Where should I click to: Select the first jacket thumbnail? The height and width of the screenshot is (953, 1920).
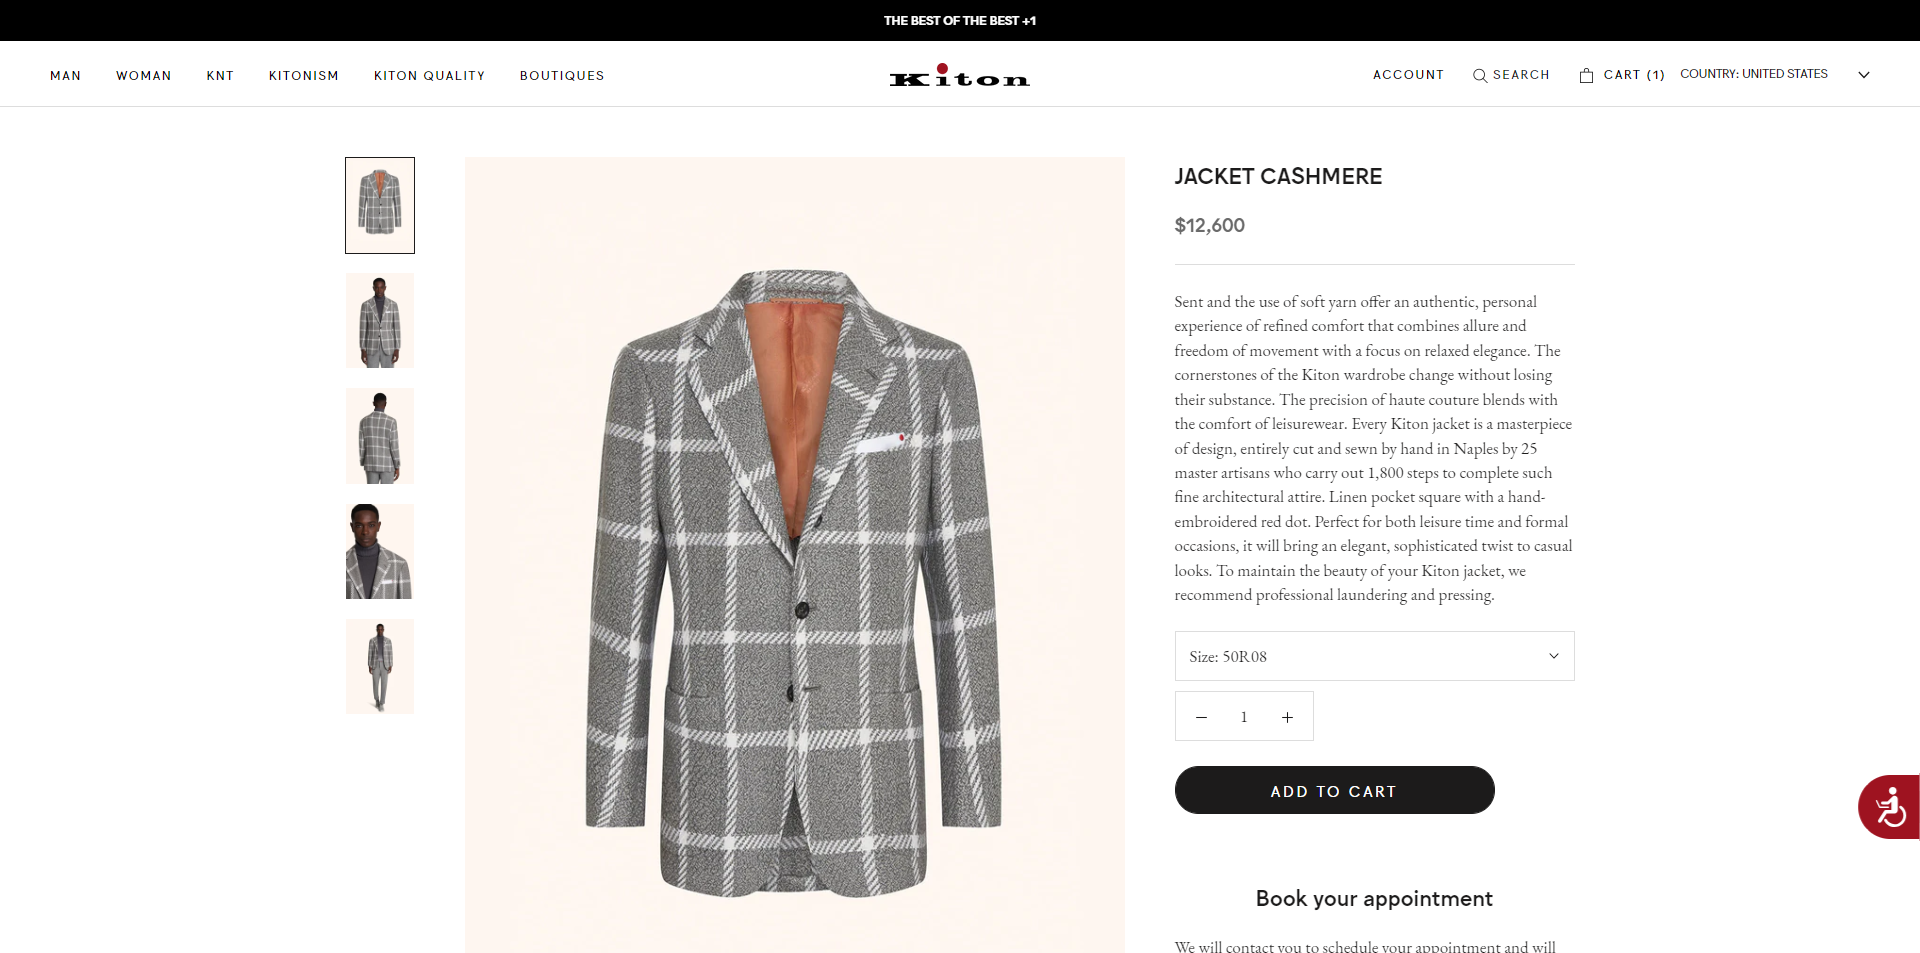(380, 205)
